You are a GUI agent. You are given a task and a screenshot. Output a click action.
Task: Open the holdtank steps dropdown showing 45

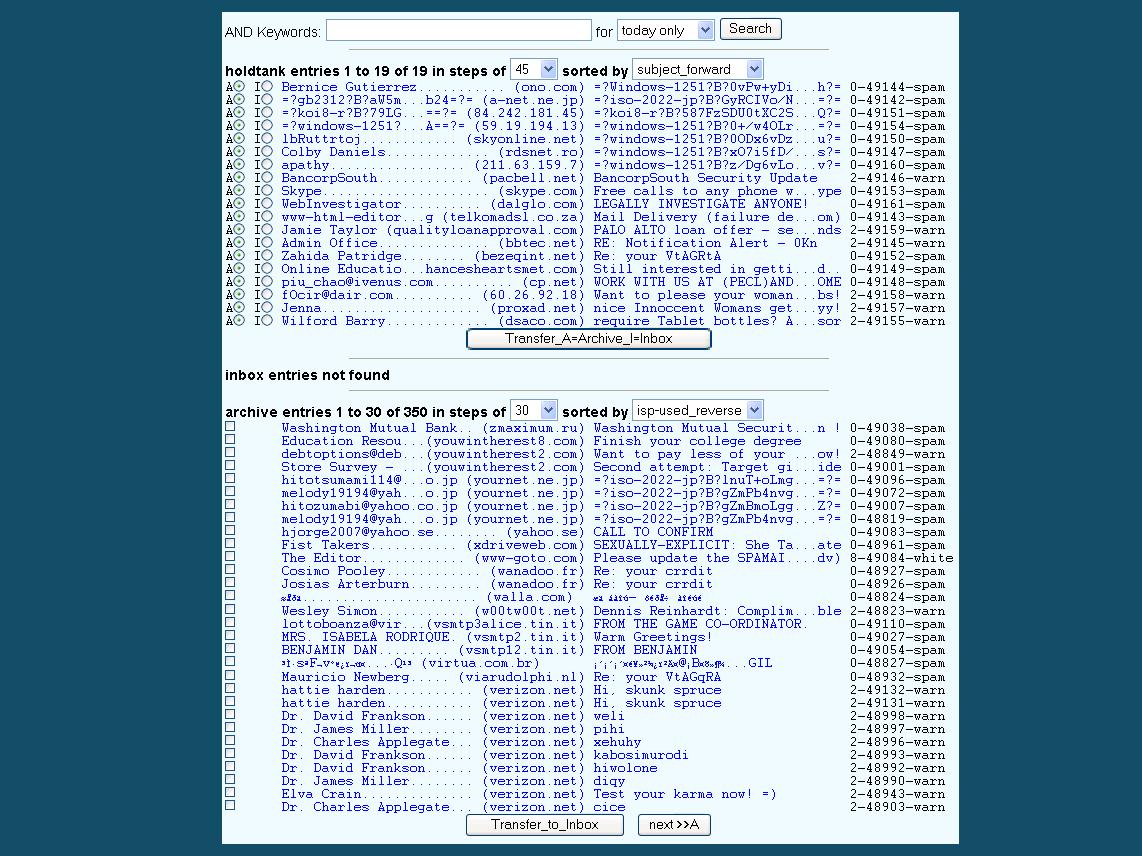click(x=534, y=69)
